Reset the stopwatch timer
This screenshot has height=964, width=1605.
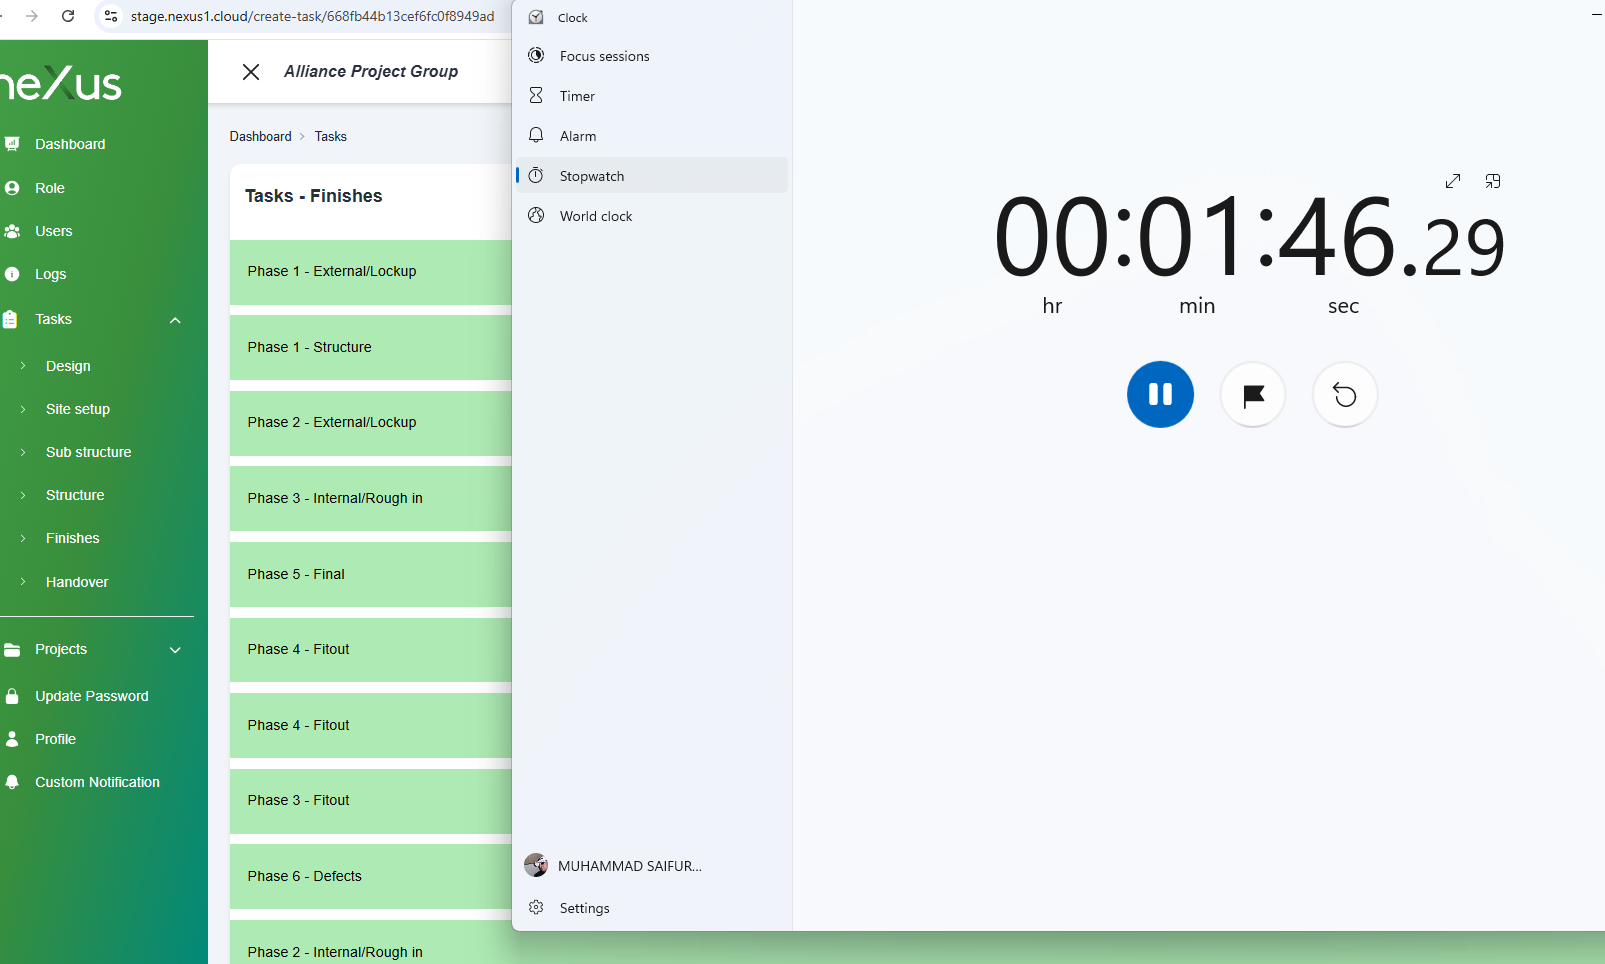[x=1344, y=395]
